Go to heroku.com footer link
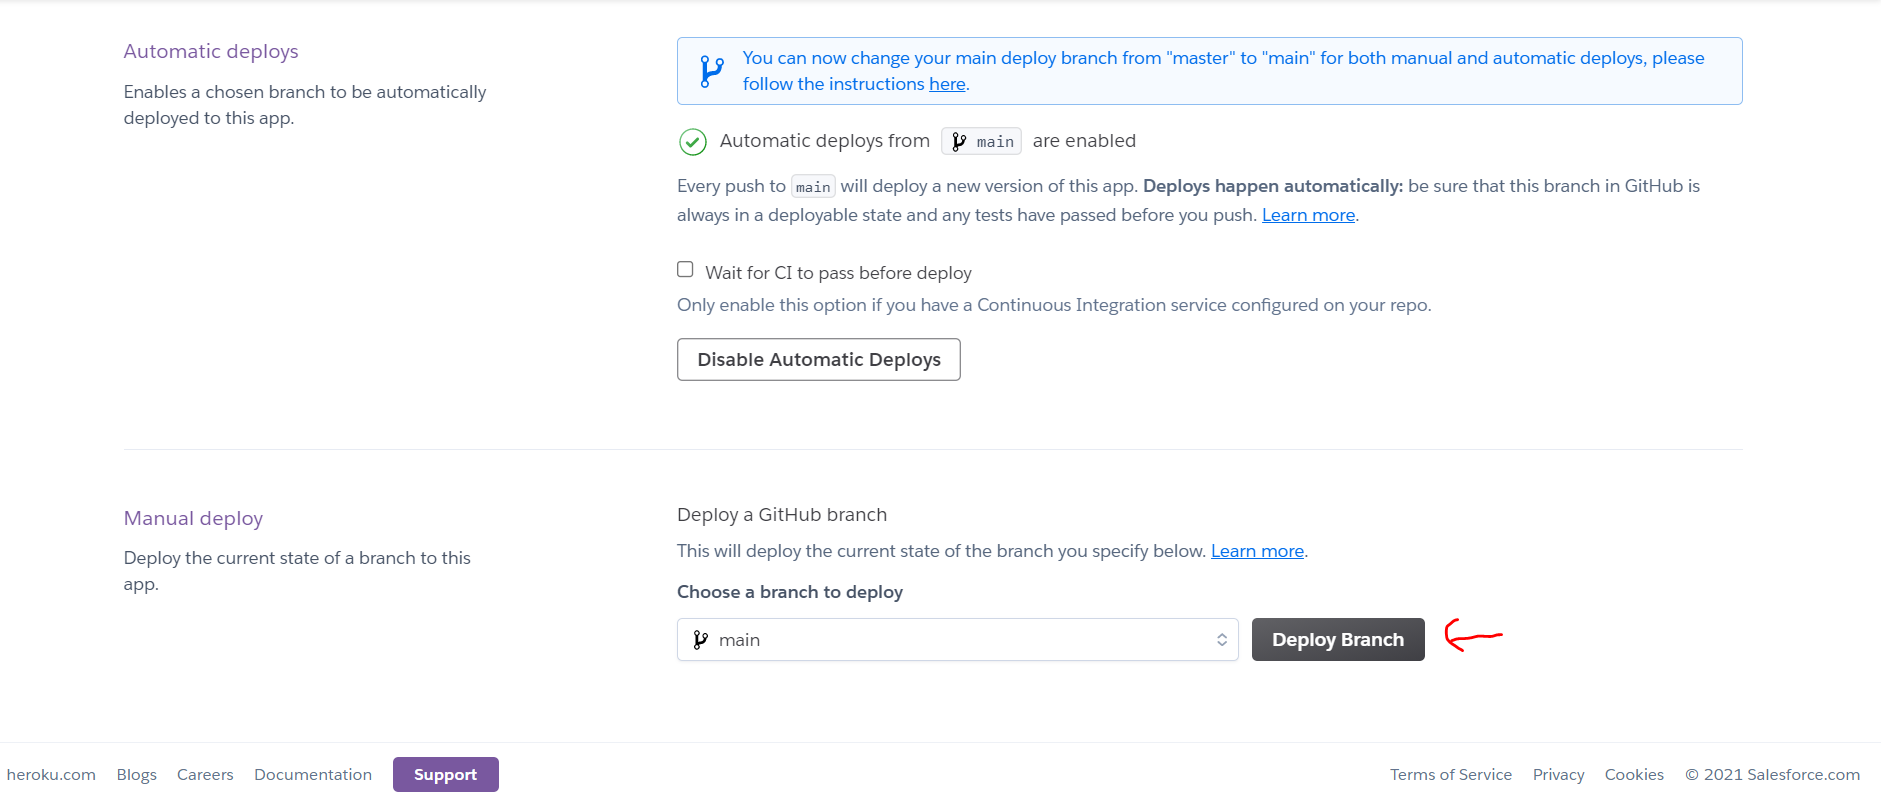Screen dimensions: 1881x794 pyautogui.click(x=51, y=775)
